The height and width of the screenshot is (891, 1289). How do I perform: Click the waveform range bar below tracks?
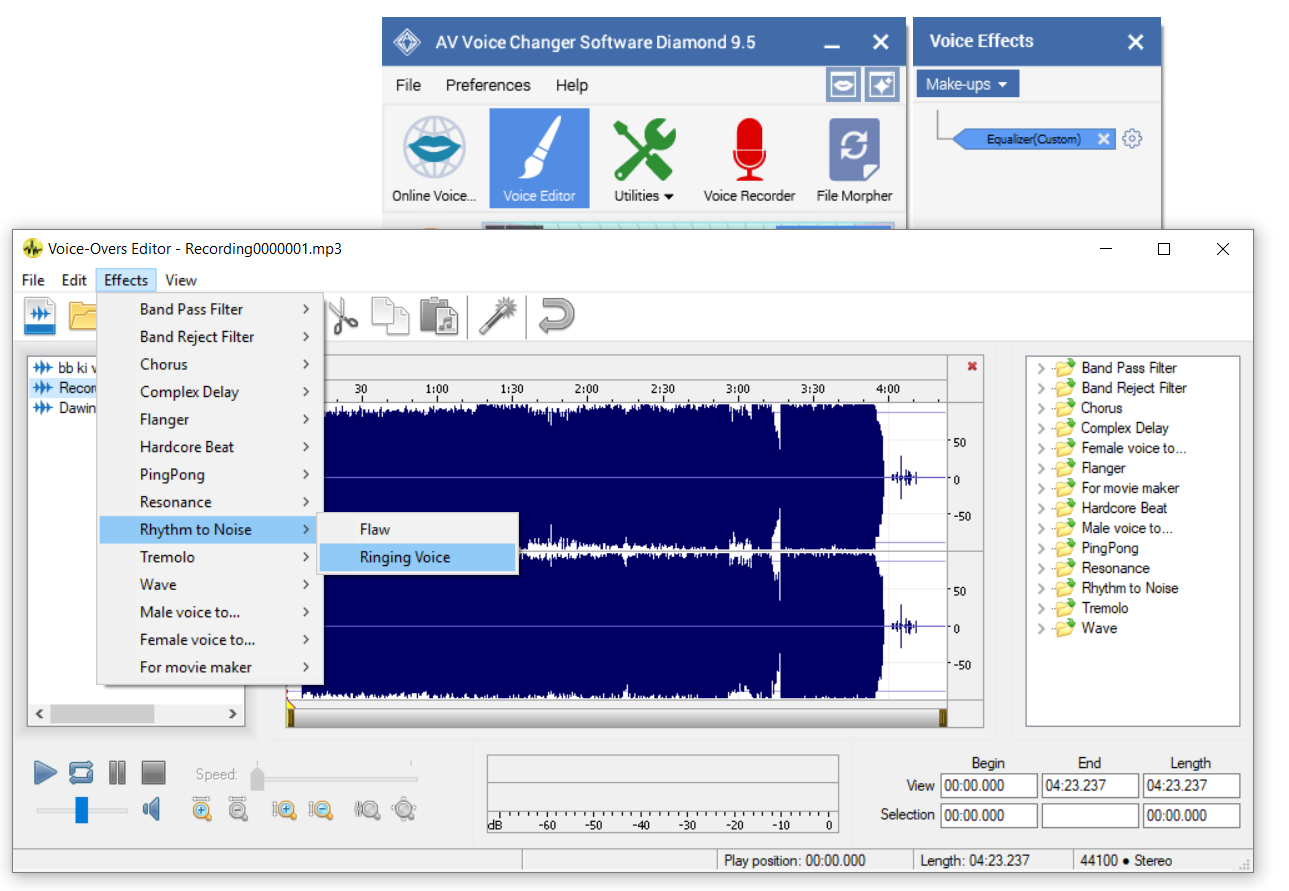[x=616, y=717]
